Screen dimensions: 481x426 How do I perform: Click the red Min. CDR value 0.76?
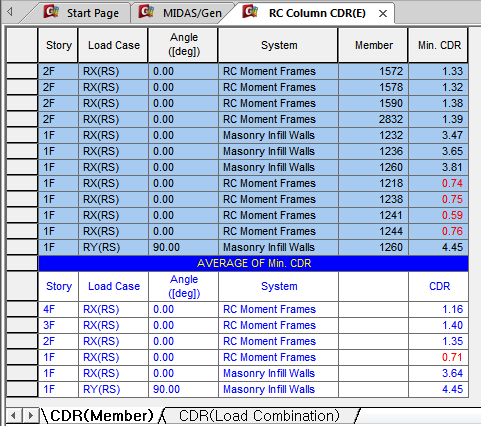(x=439, y=231)
